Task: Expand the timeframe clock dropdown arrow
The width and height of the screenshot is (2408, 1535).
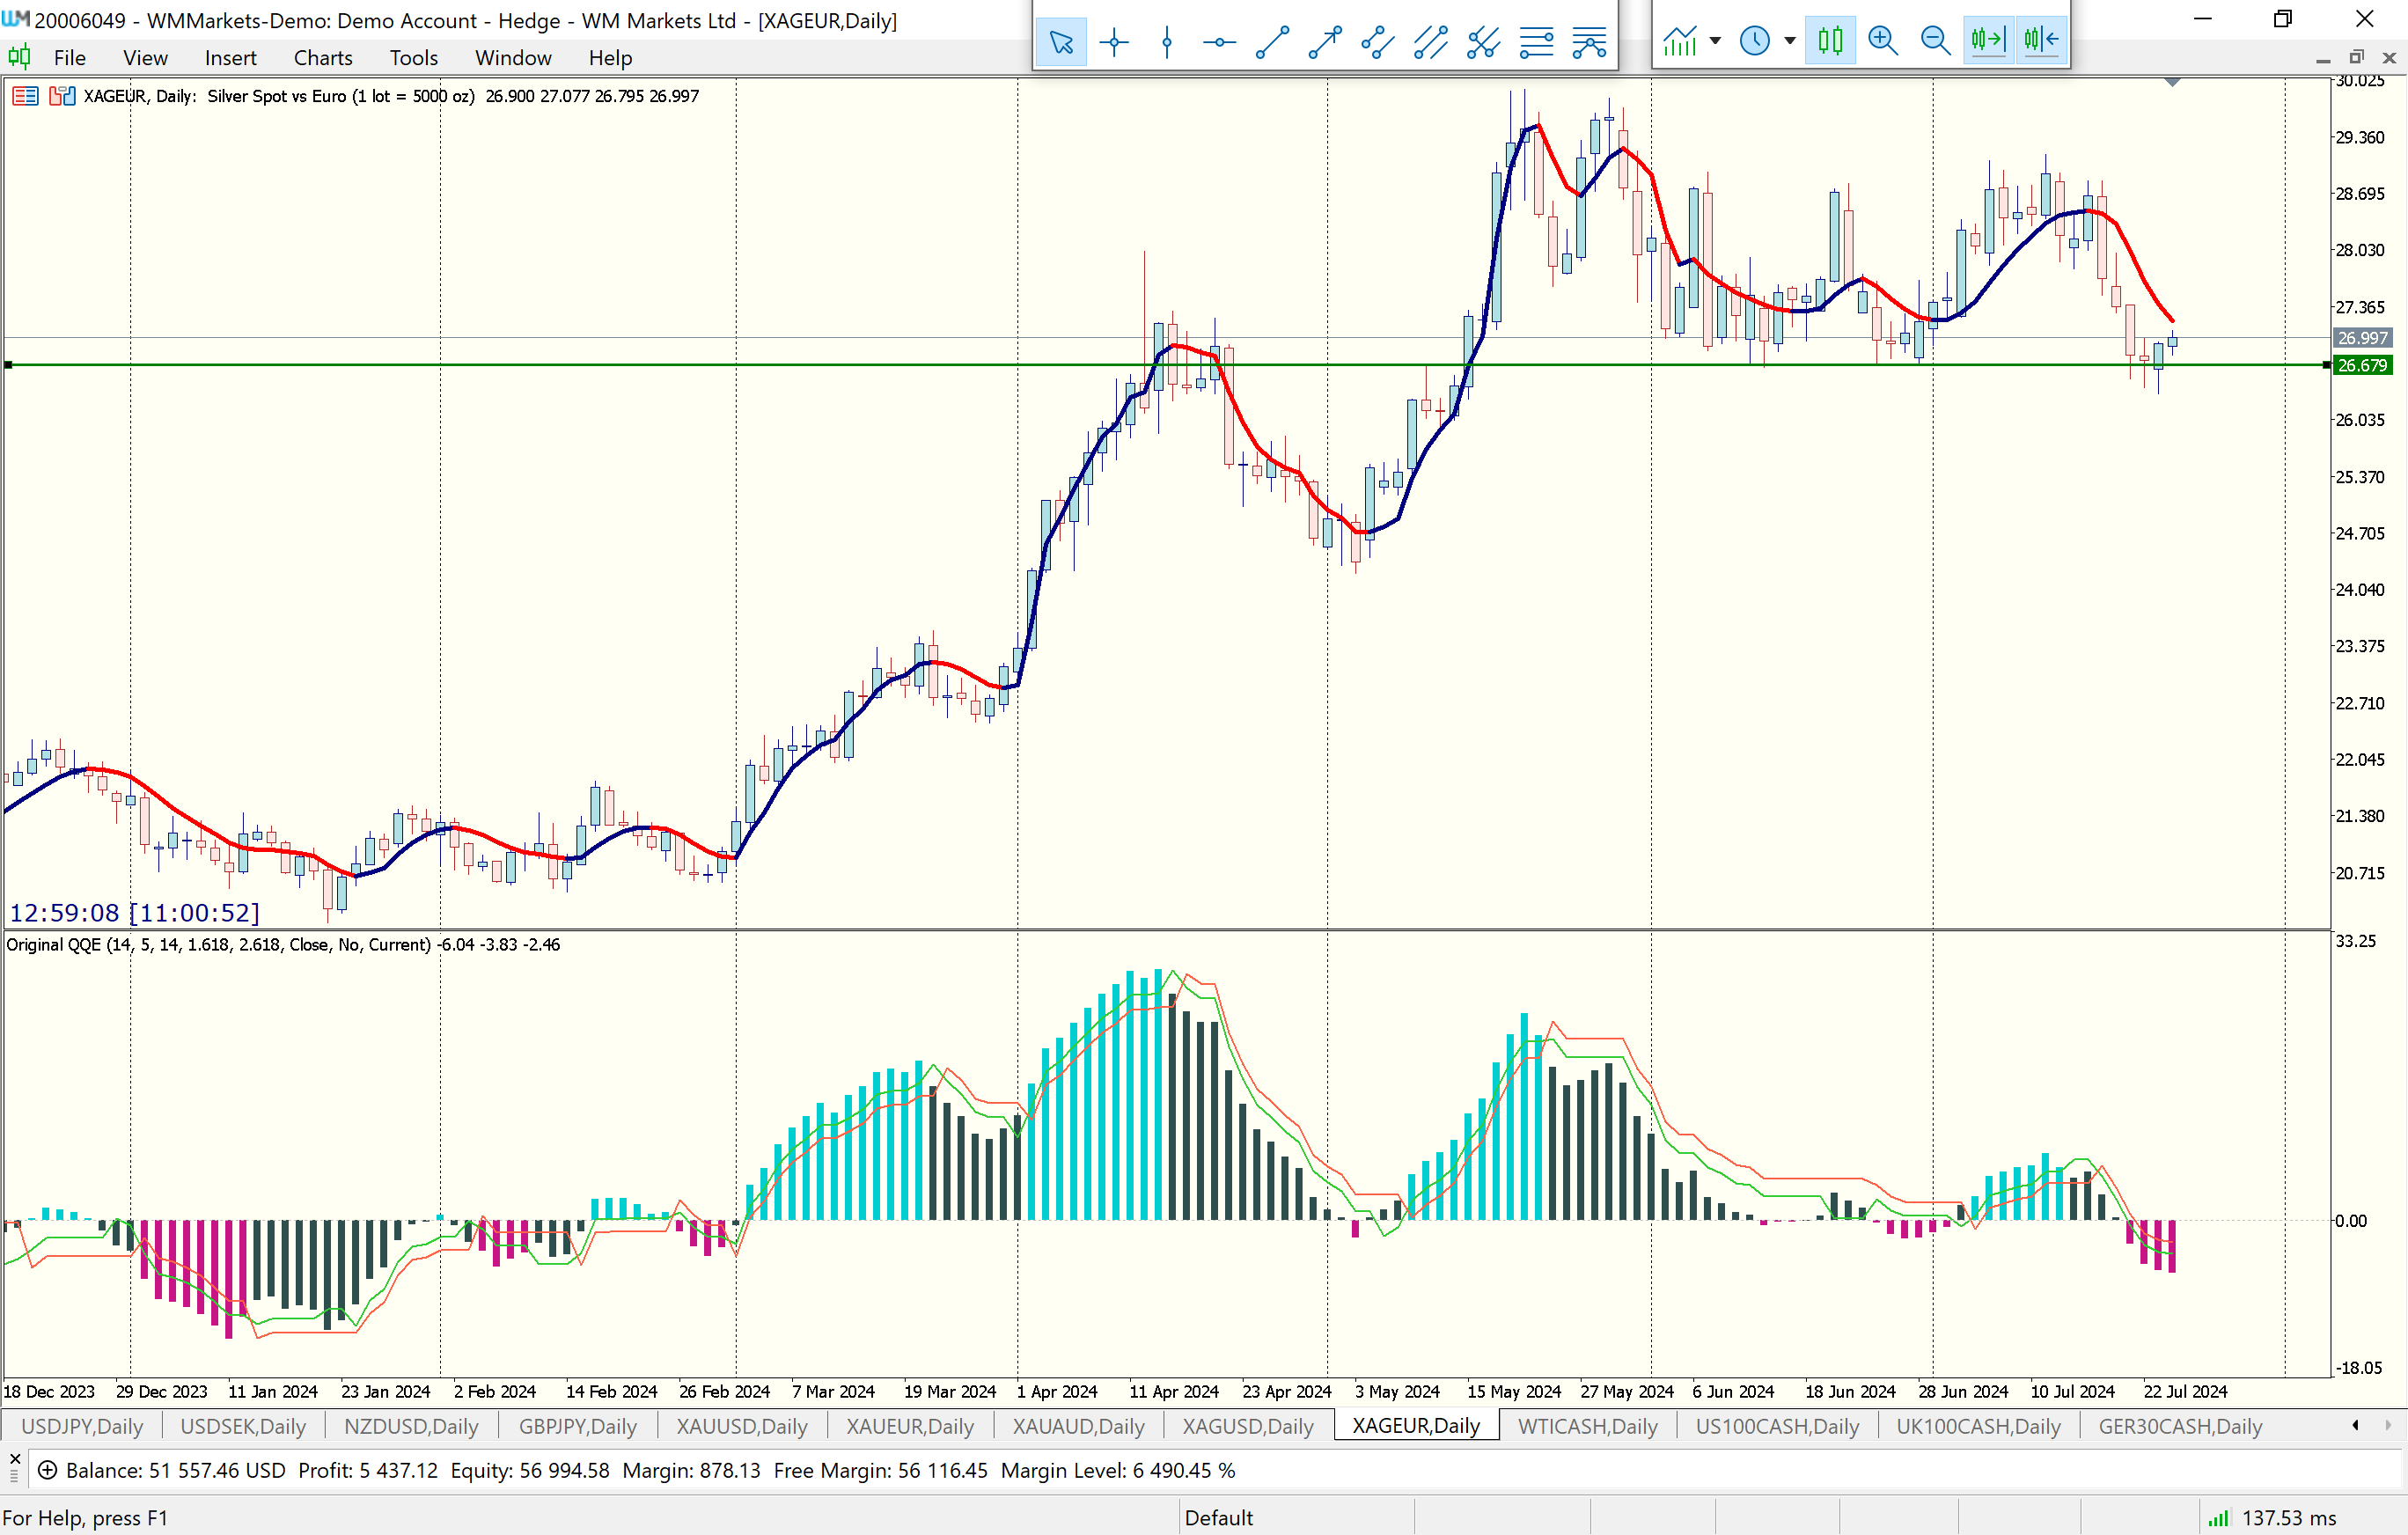Action: pos(1790,41)
